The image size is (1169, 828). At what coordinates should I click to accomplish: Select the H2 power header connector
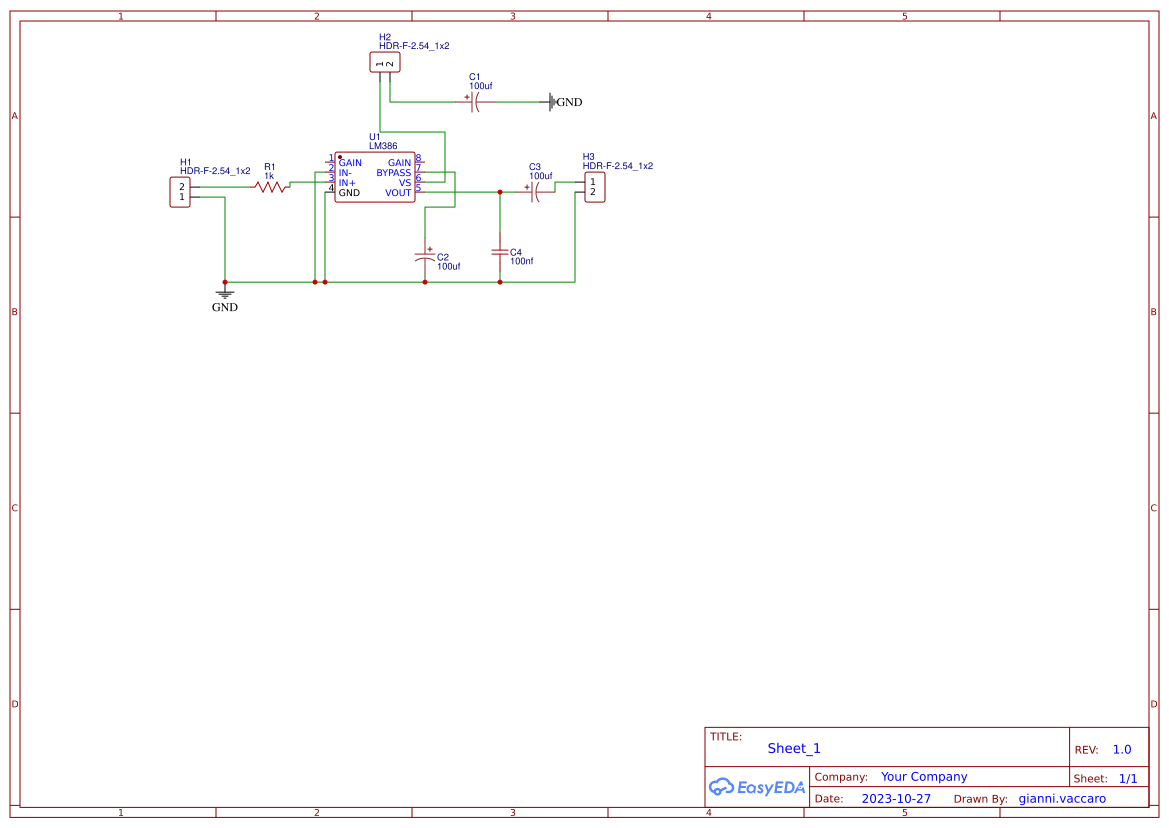coord(384,63)
